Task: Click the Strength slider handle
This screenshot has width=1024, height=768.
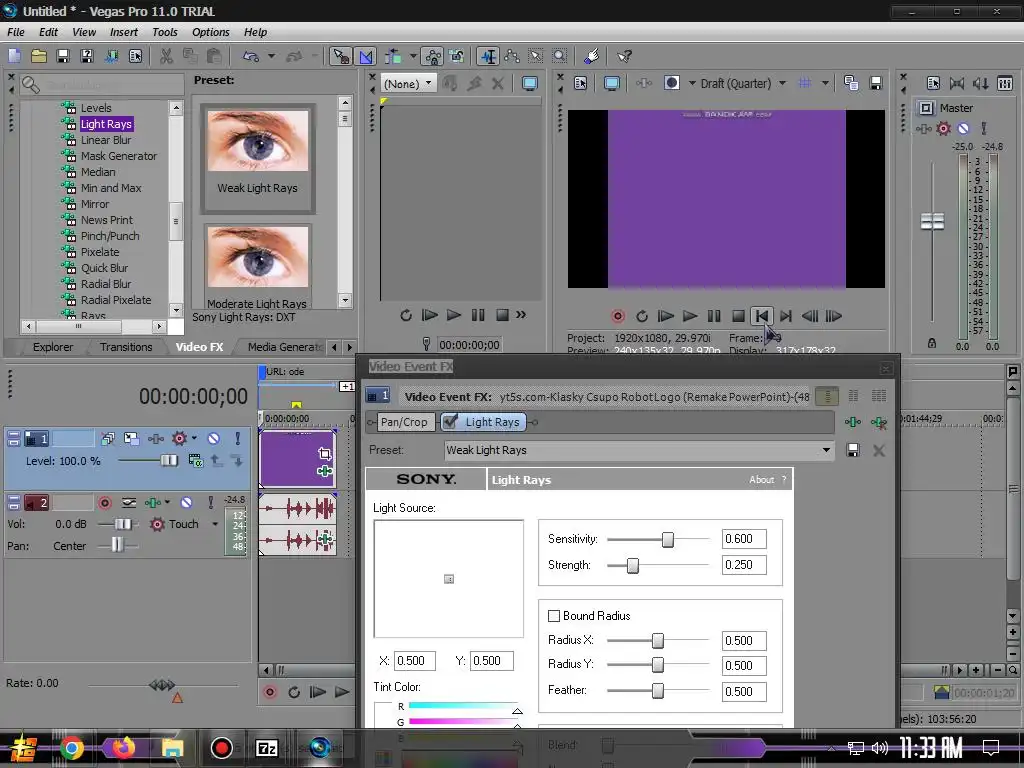Action: click(633, 566)
